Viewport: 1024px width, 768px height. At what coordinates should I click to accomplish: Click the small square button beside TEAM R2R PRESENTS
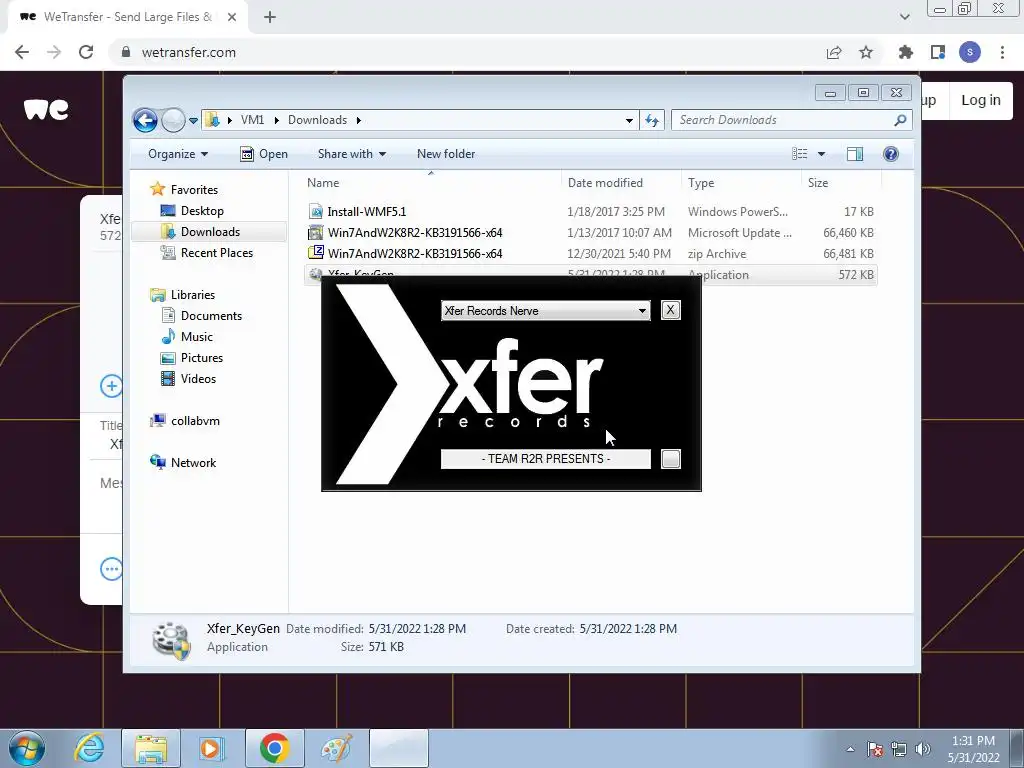671,458
